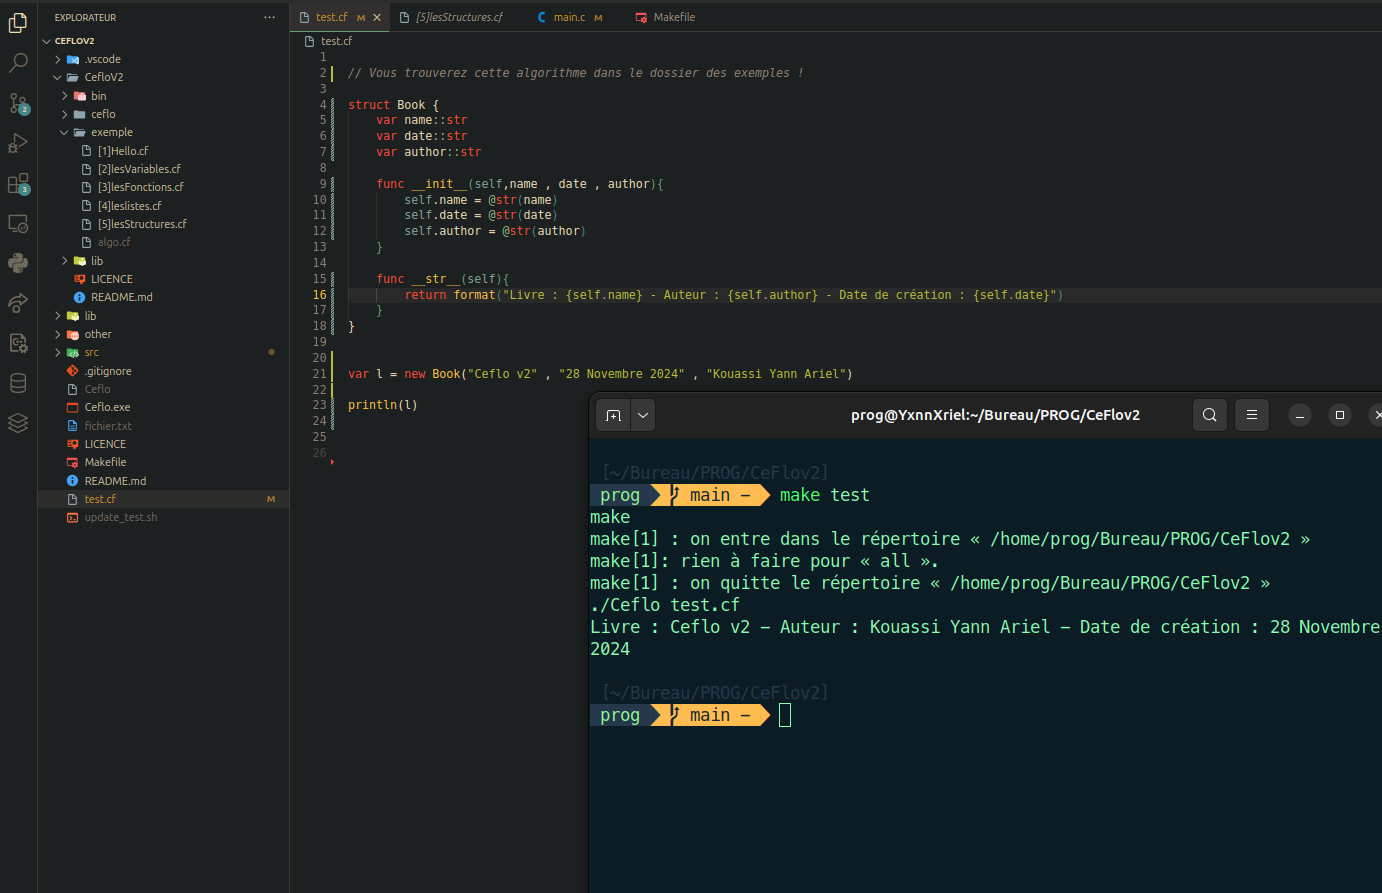This screenshot has height=893, width=1382.
Task: Click 'struct Book {' in the code
Action: [x=393, y=105]
